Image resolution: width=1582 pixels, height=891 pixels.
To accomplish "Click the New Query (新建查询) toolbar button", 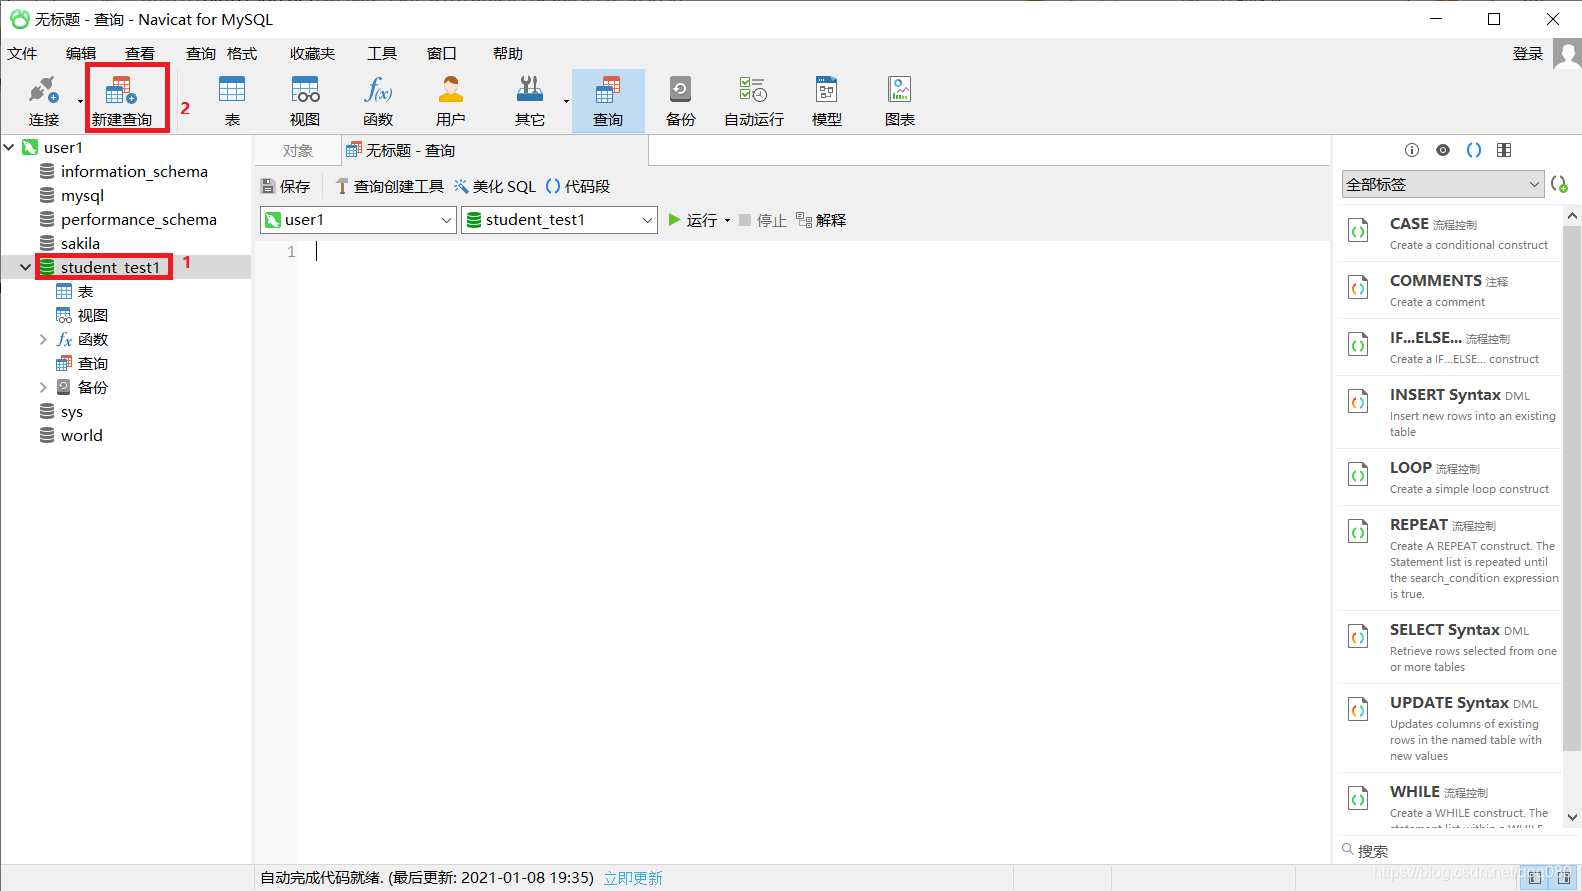I will 122,101.
